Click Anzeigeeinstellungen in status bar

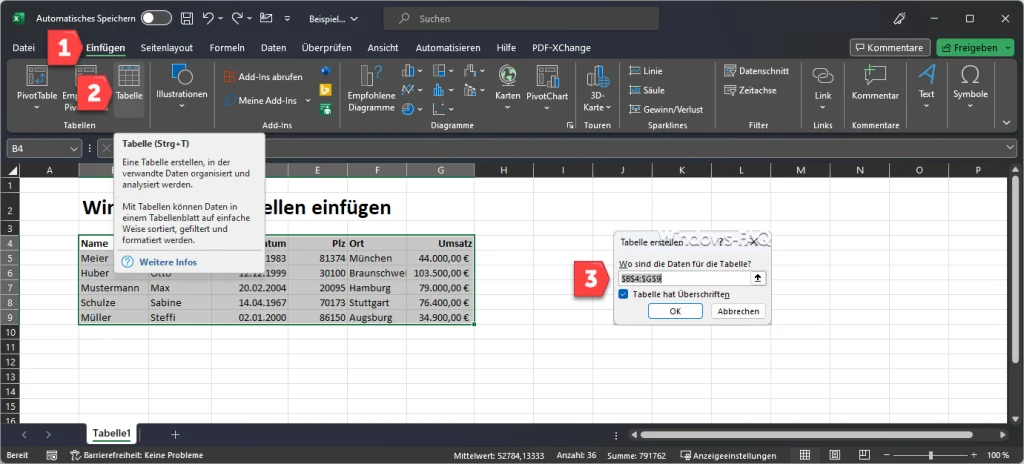pos(728,455)
